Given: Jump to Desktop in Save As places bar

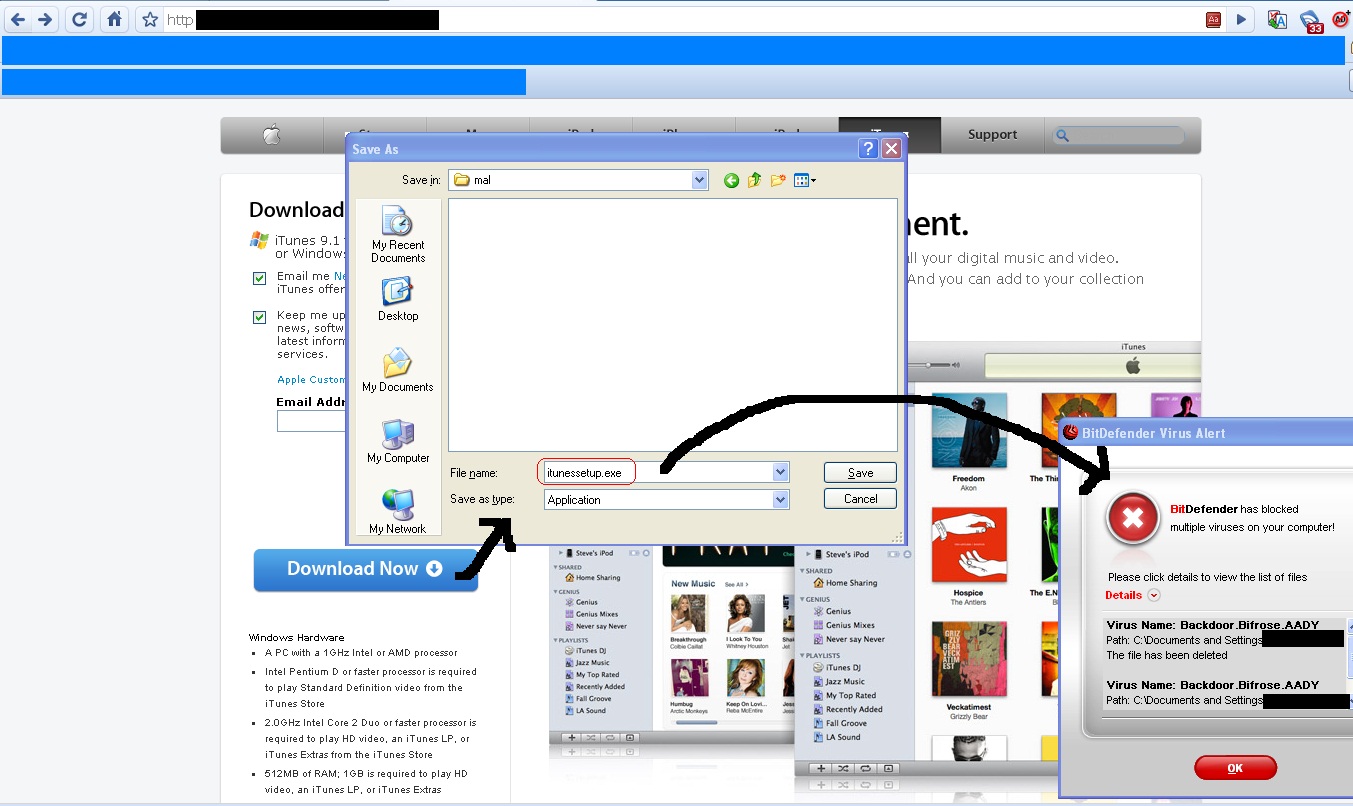Looking at the screenshot, I should (398, 299).
